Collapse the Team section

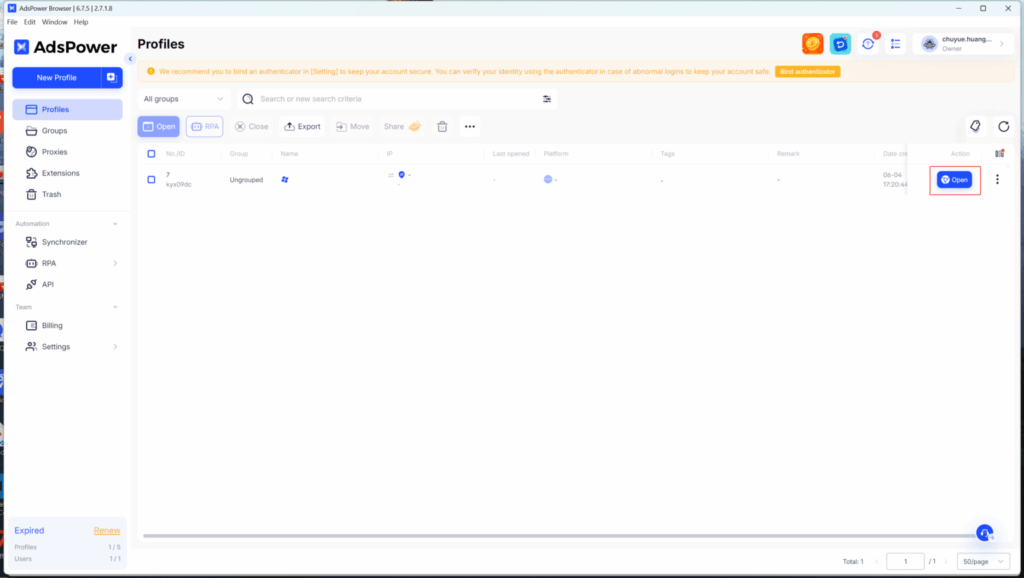pyautogui.click(x=115, y=307)
